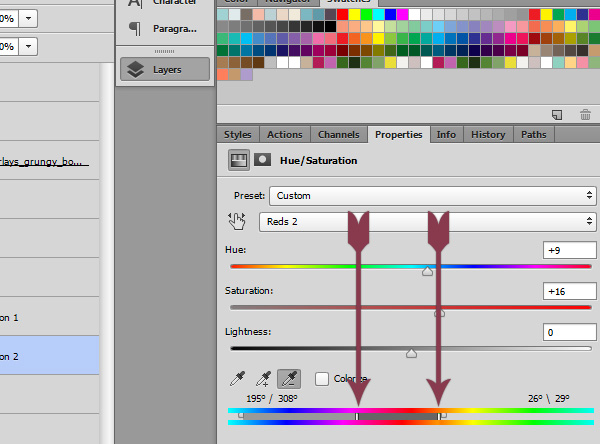Click the Lightness value field 0
600x444 pixels.
tap(569, 332)
